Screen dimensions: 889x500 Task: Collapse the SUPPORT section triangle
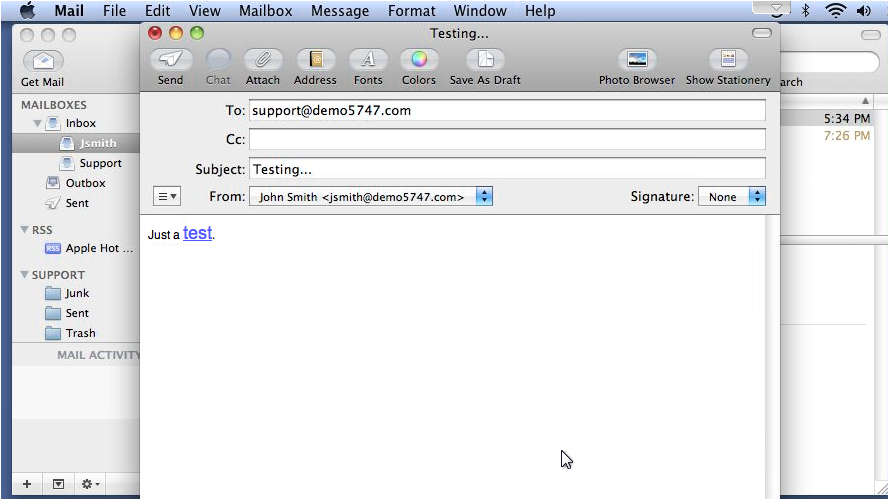pos(24,274)
